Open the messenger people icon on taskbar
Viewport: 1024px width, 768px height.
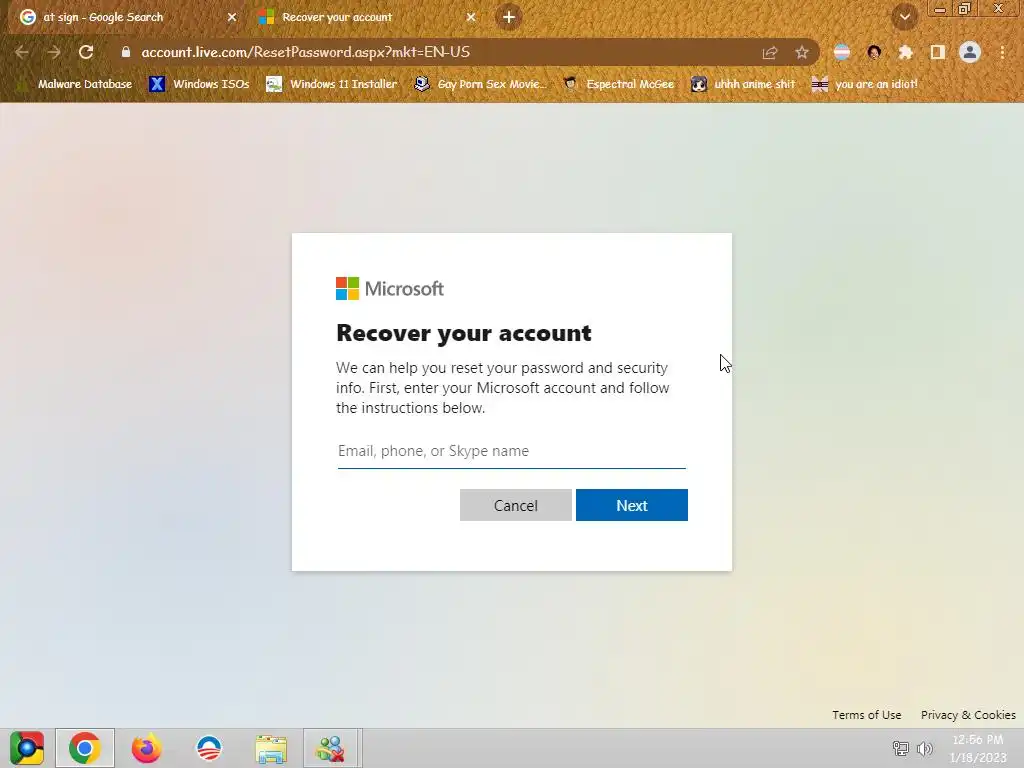(330, 748)
